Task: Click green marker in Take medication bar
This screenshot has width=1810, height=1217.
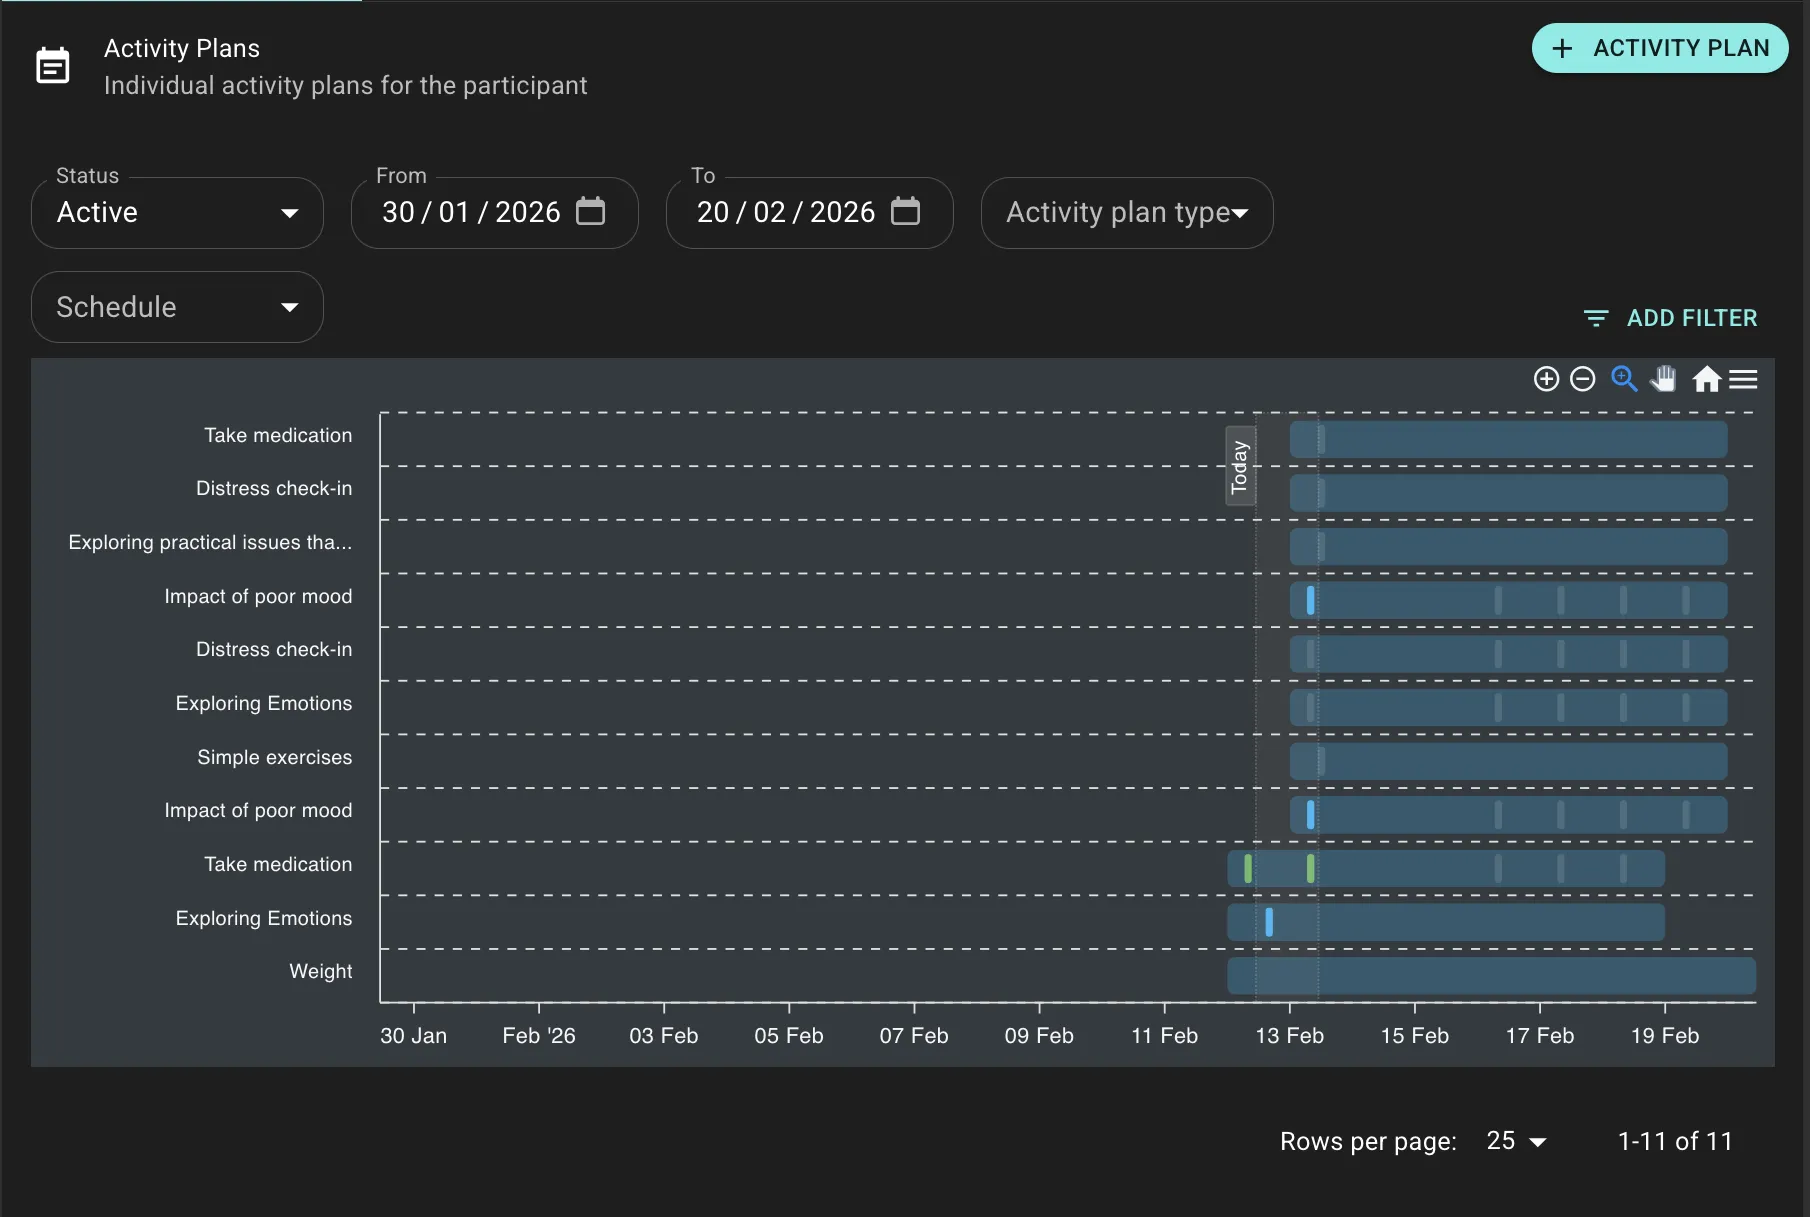Action: click(x=1248, y=868)
